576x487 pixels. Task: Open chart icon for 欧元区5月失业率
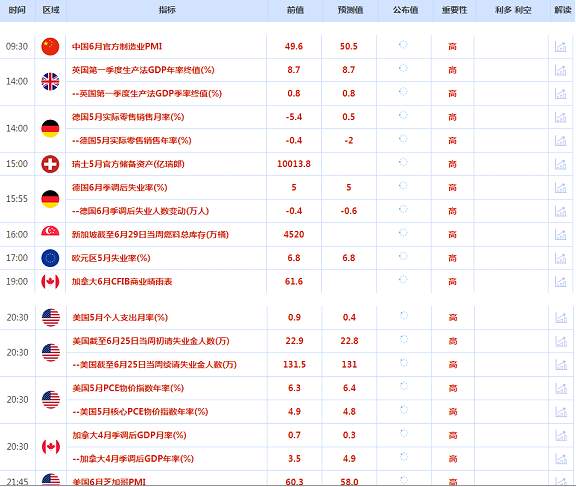point(560,258)
